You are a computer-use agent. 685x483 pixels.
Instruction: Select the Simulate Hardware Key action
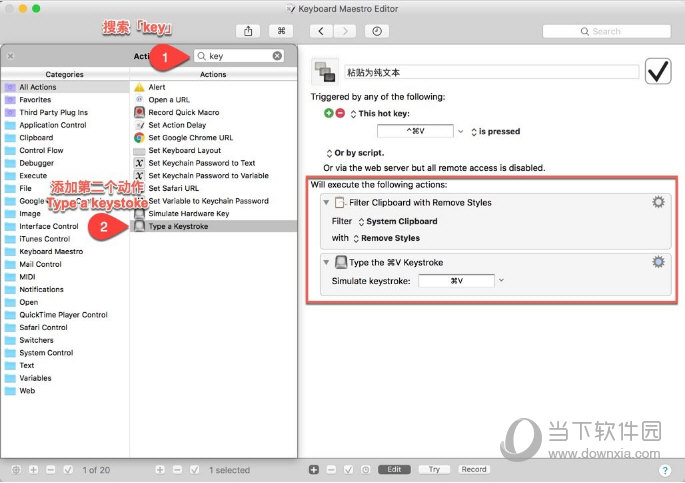coord(214,214)
